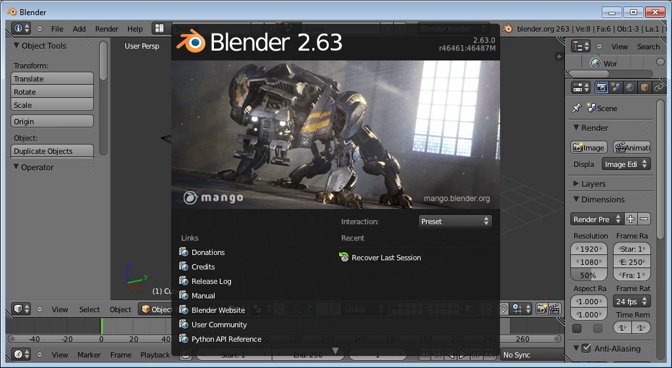672x368 pixels.
Task: Switch to the Scene properties tab icon
Action: [x=616, y=88]
